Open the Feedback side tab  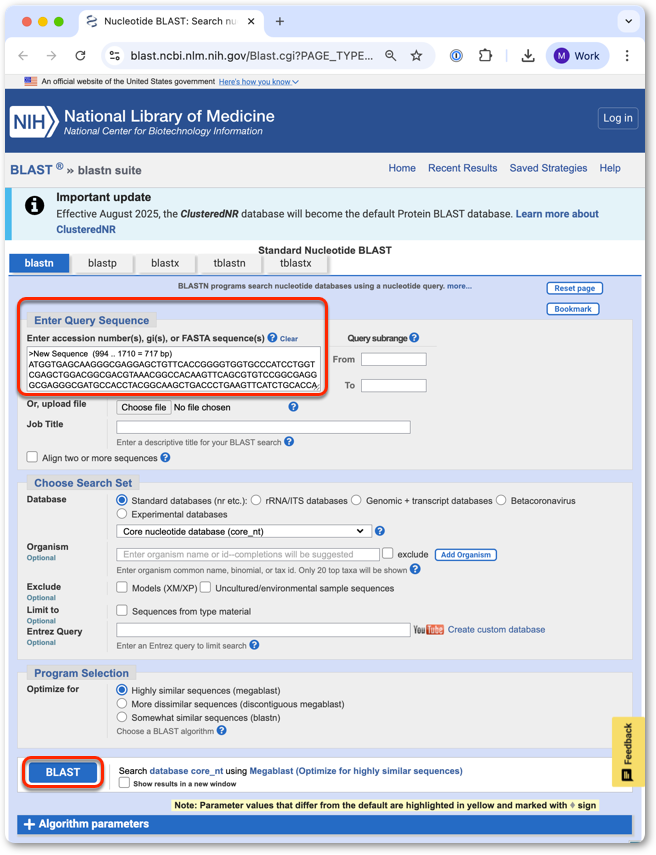tap(628, 751)
